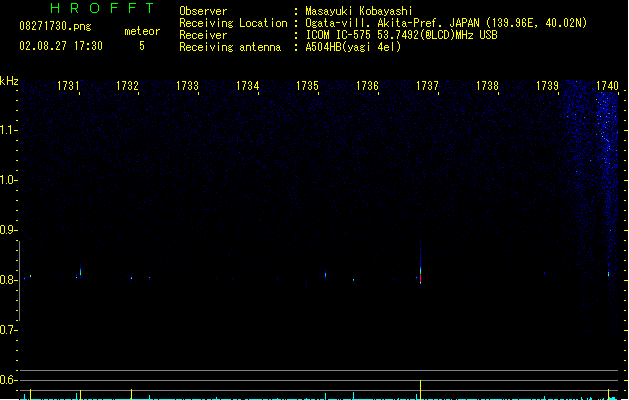
Task: Click the 1732 time axis label
Action: point(127,86)
